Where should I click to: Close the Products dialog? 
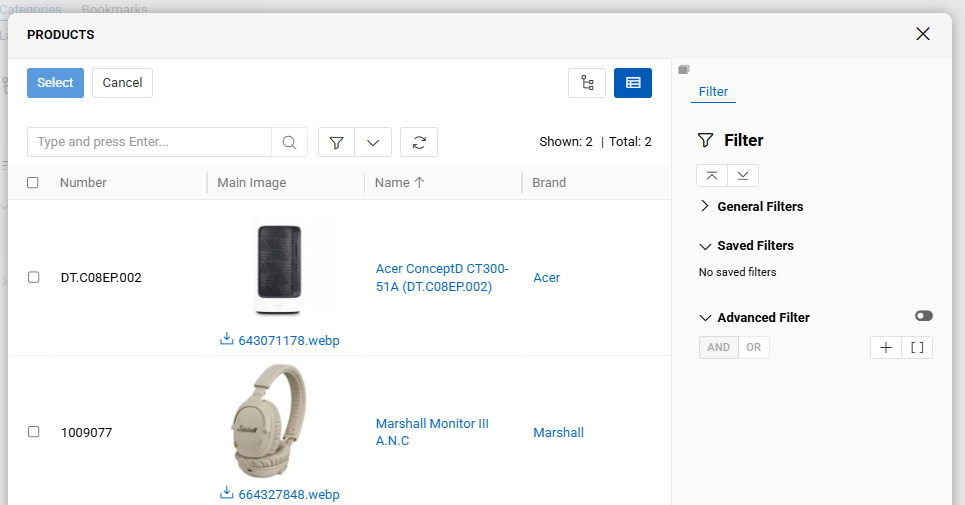tap(923, 34)
